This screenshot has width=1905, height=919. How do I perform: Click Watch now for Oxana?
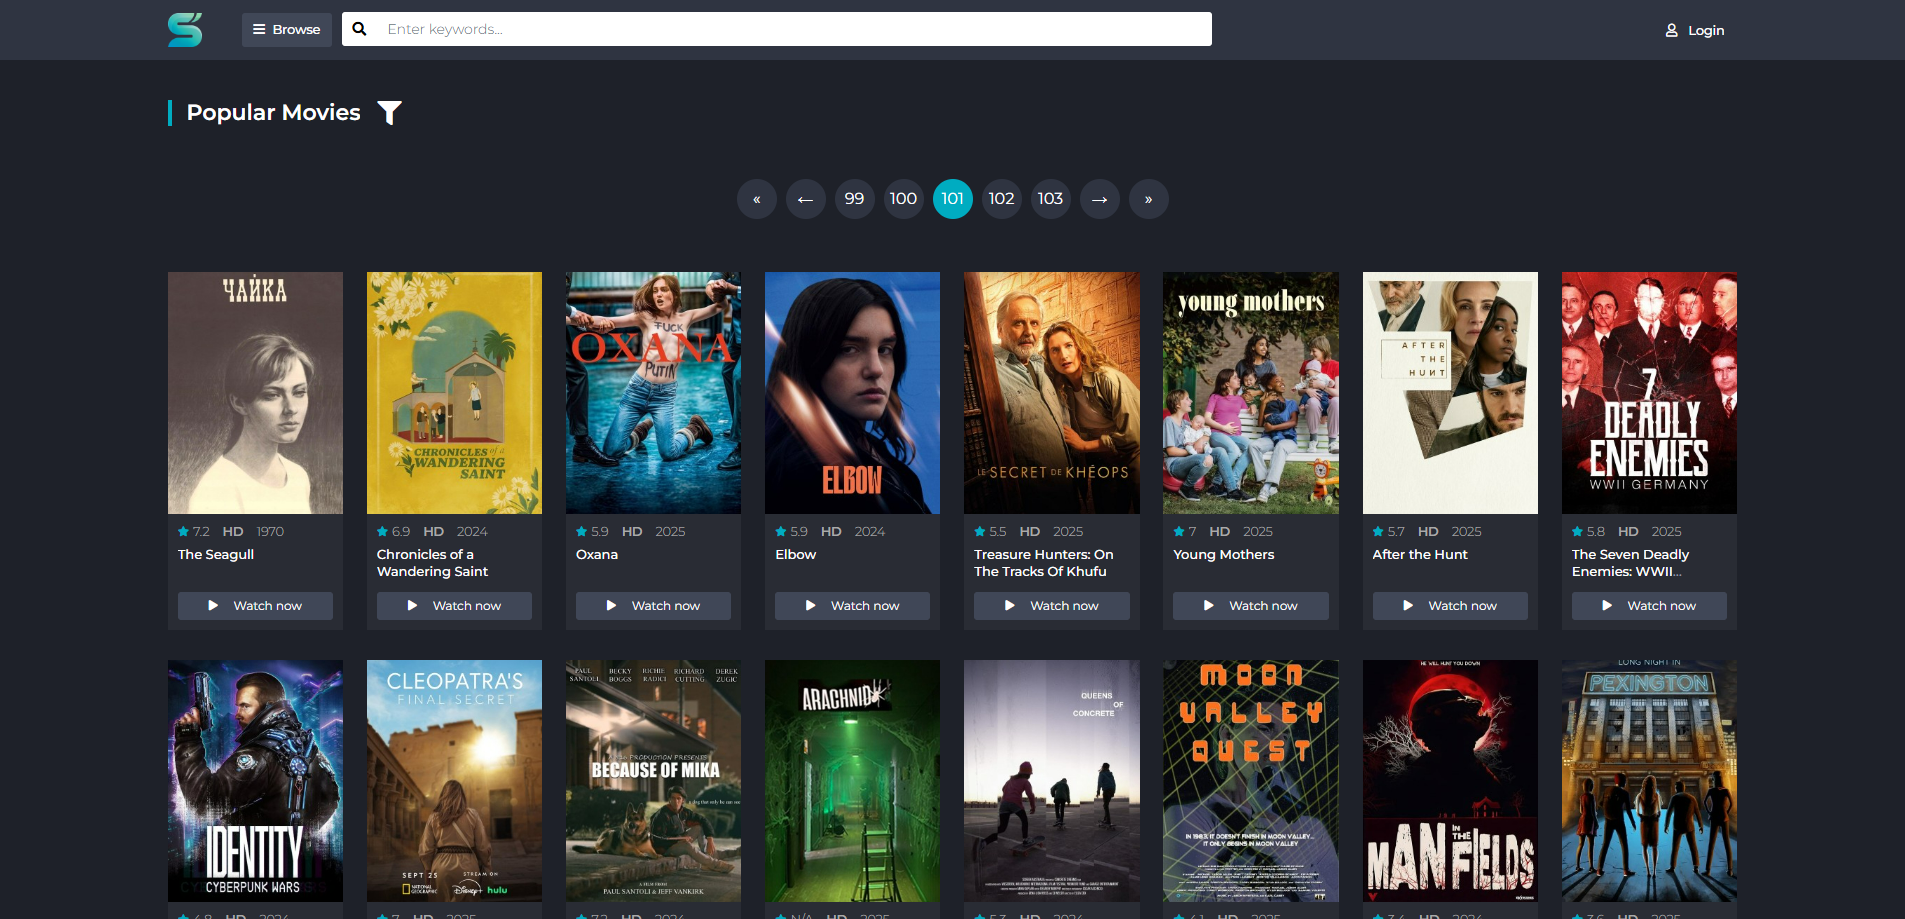click(653, 606)
